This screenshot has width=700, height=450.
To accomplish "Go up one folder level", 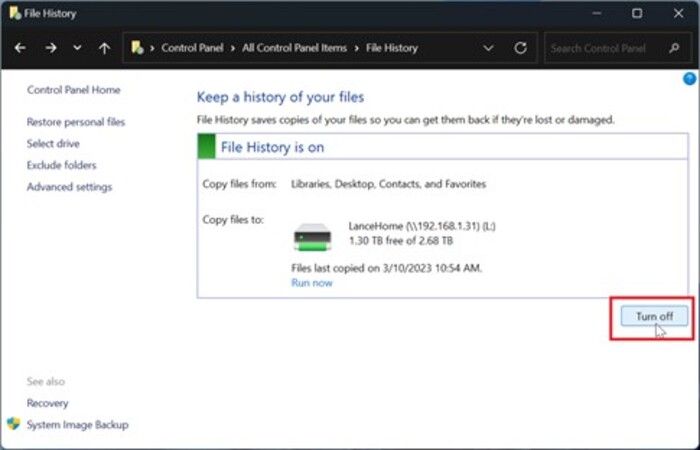I will (x=104, y=48).
